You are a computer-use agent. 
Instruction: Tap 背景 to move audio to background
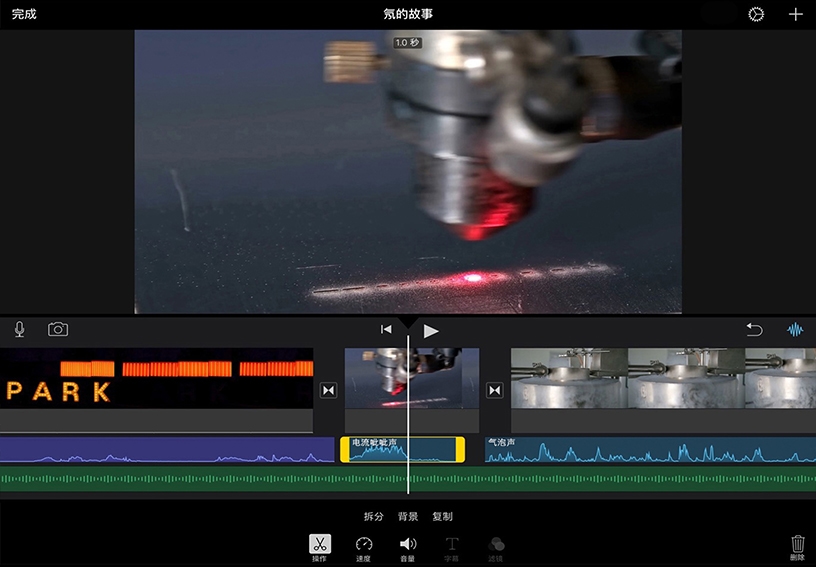(x=408, y=517)
